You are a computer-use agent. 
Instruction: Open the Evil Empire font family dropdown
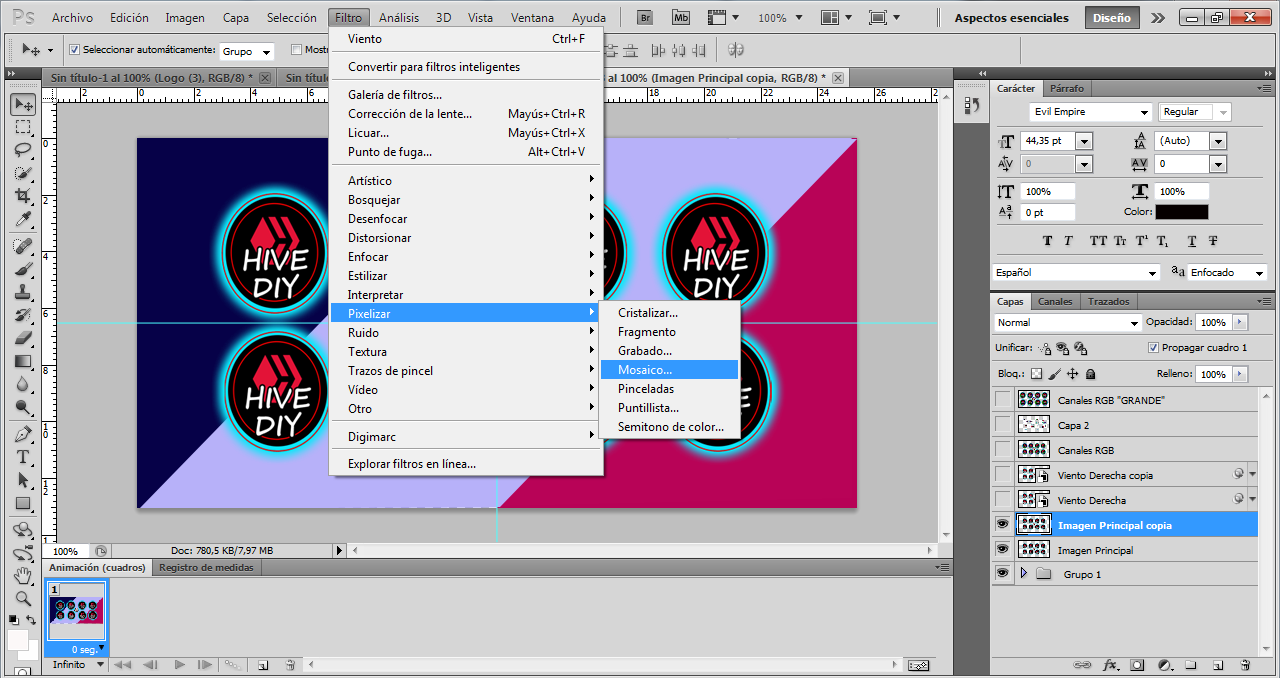[x=1145, y=112]
